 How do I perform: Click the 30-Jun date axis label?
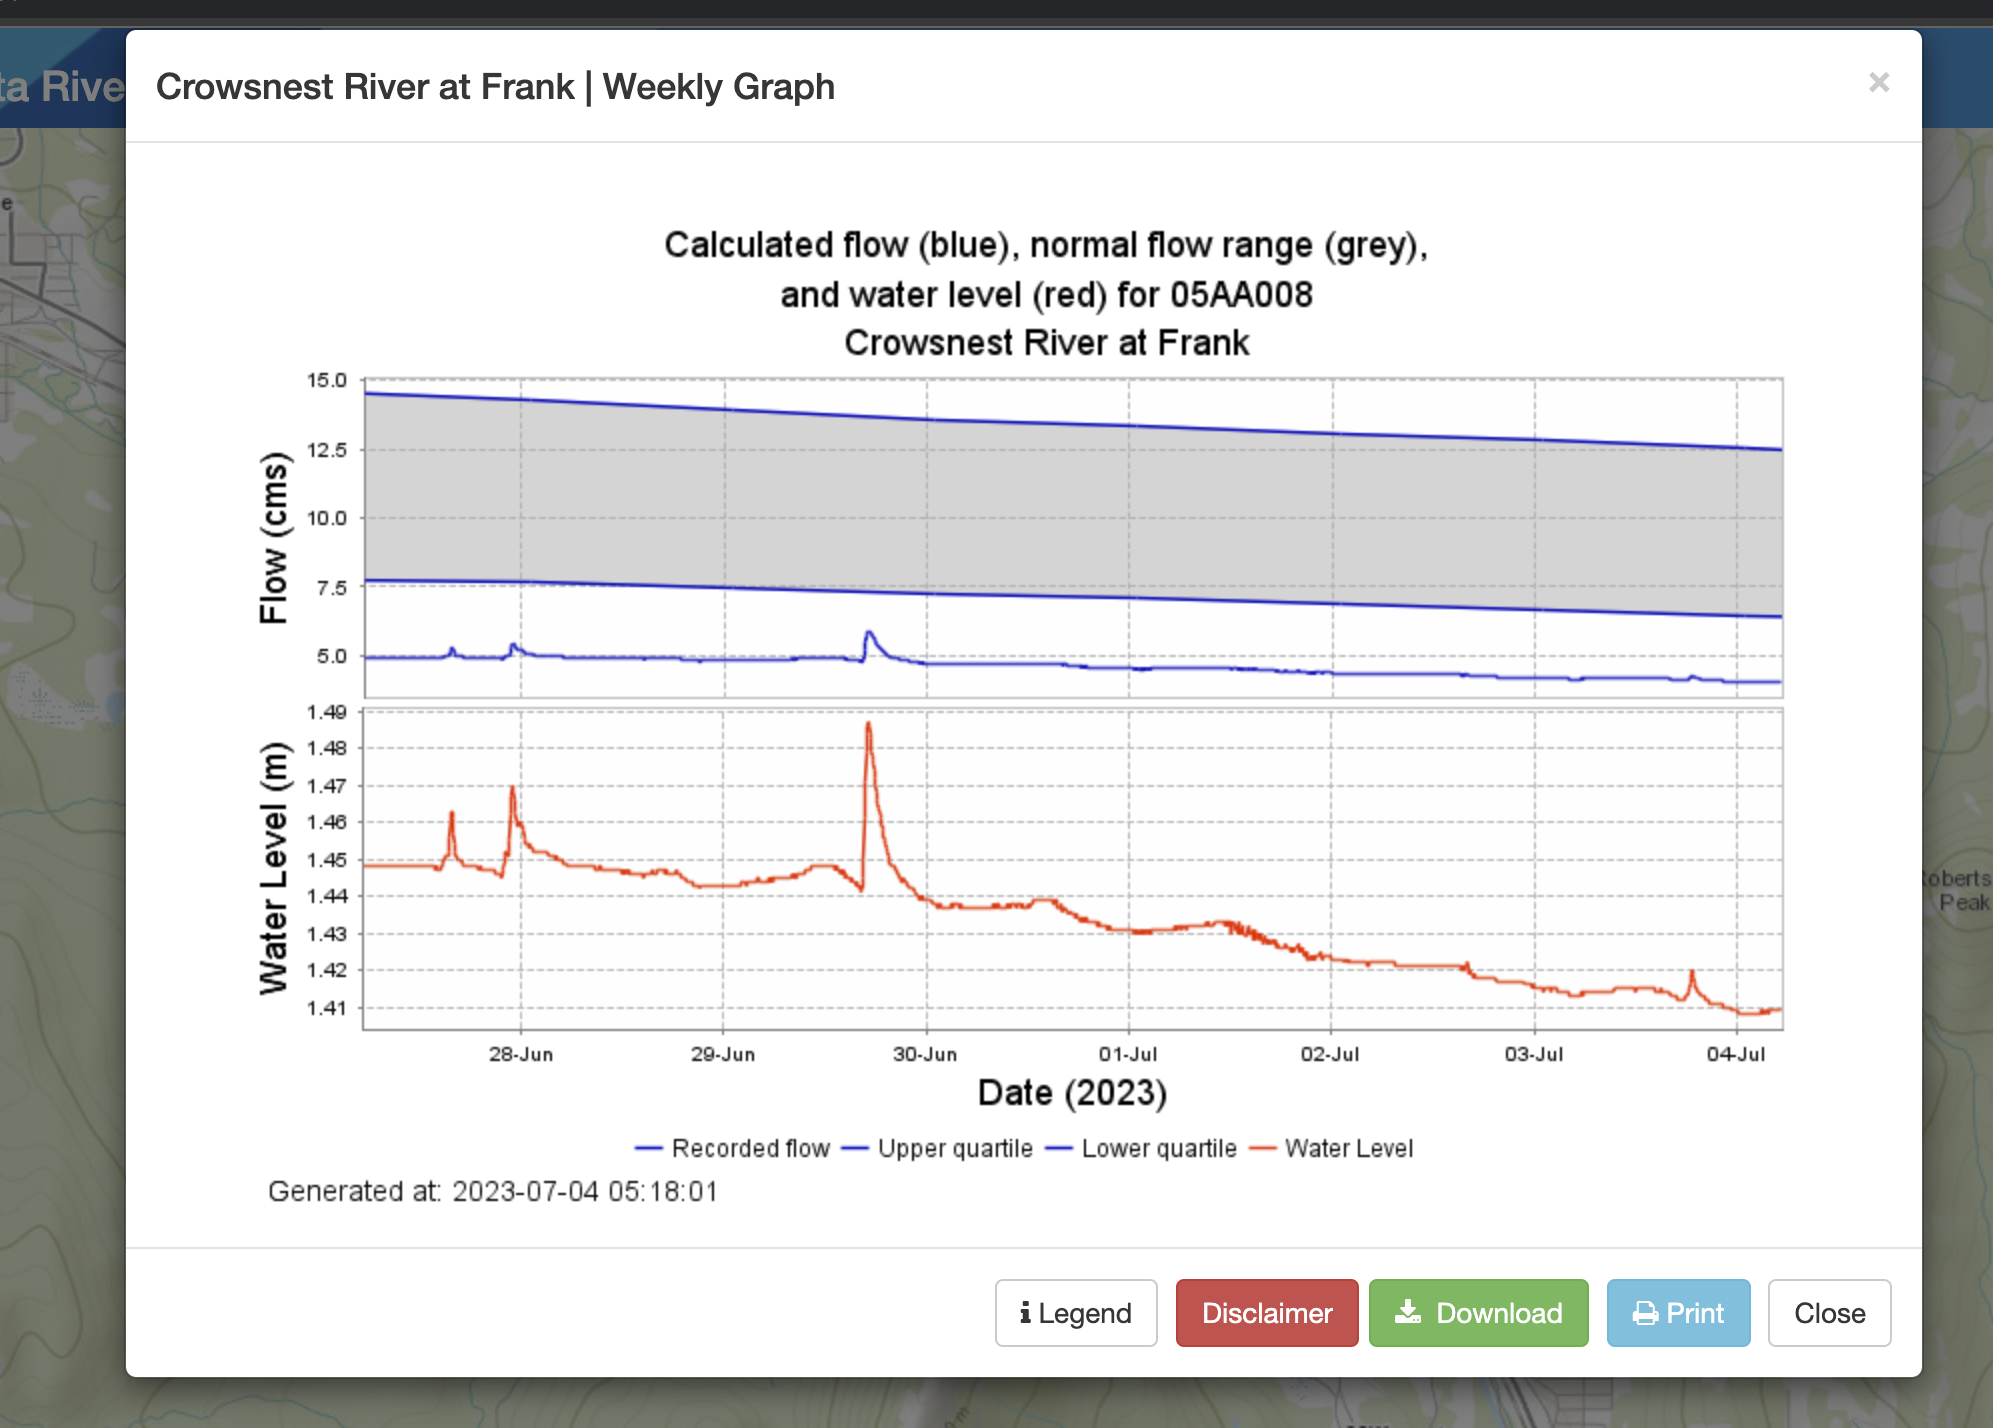coord(925,1054)
